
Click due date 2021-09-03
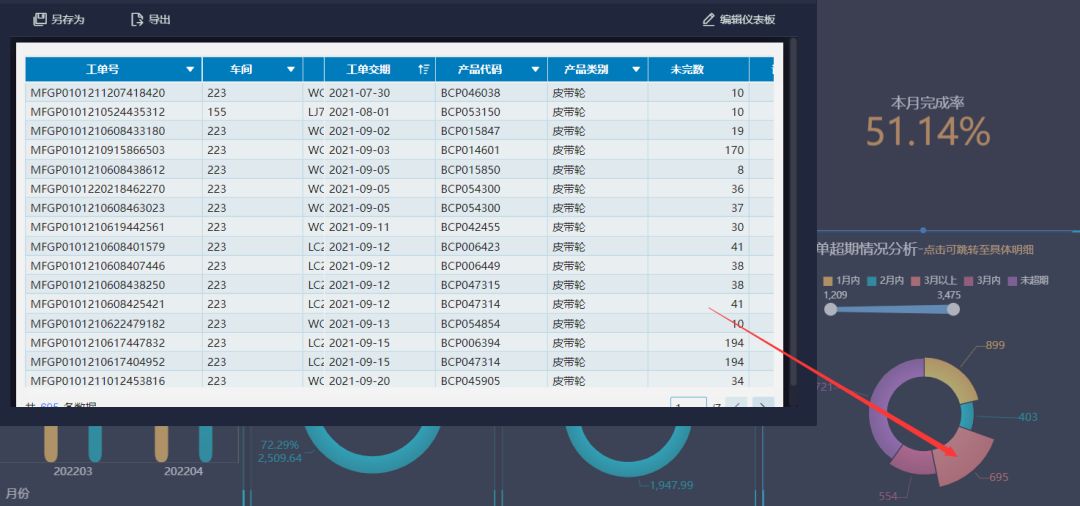(x=359, y=150)
